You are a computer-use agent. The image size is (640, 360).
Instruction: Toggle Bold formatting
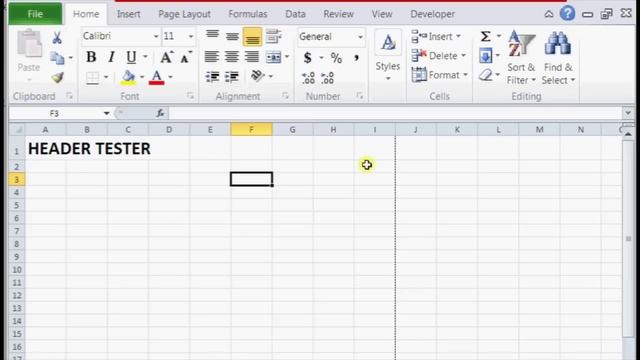[91, 57]
